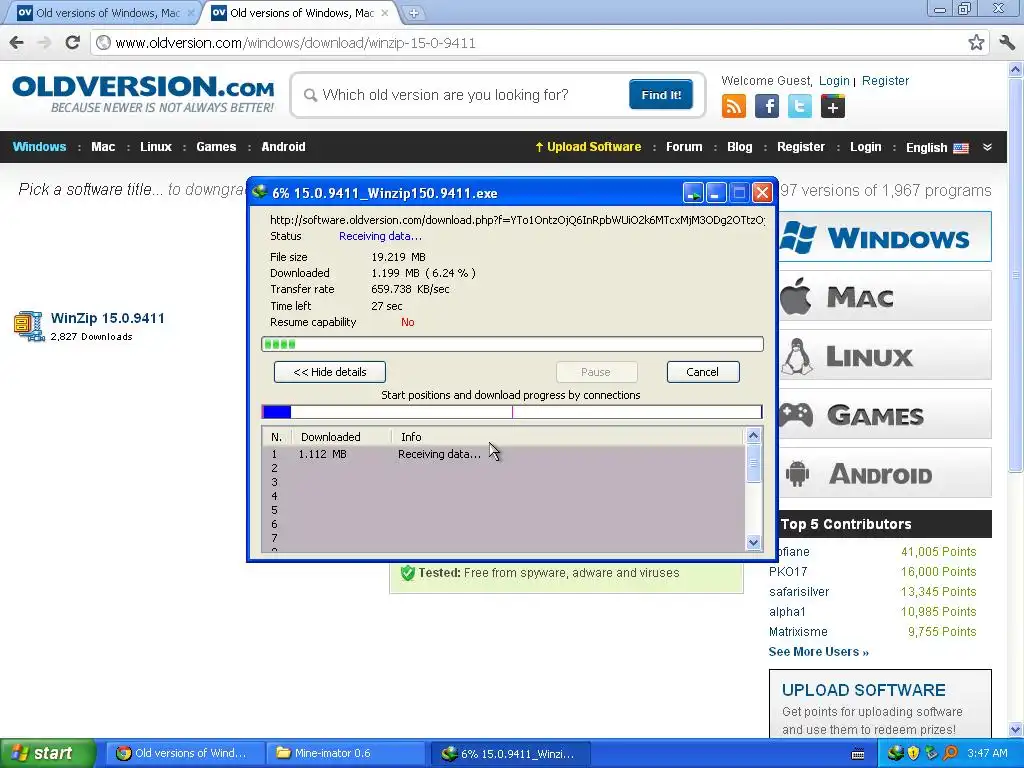The image size is (1024, 768).
Task: Click Upload Software in the nav bar
Action: tap(588, 147)
